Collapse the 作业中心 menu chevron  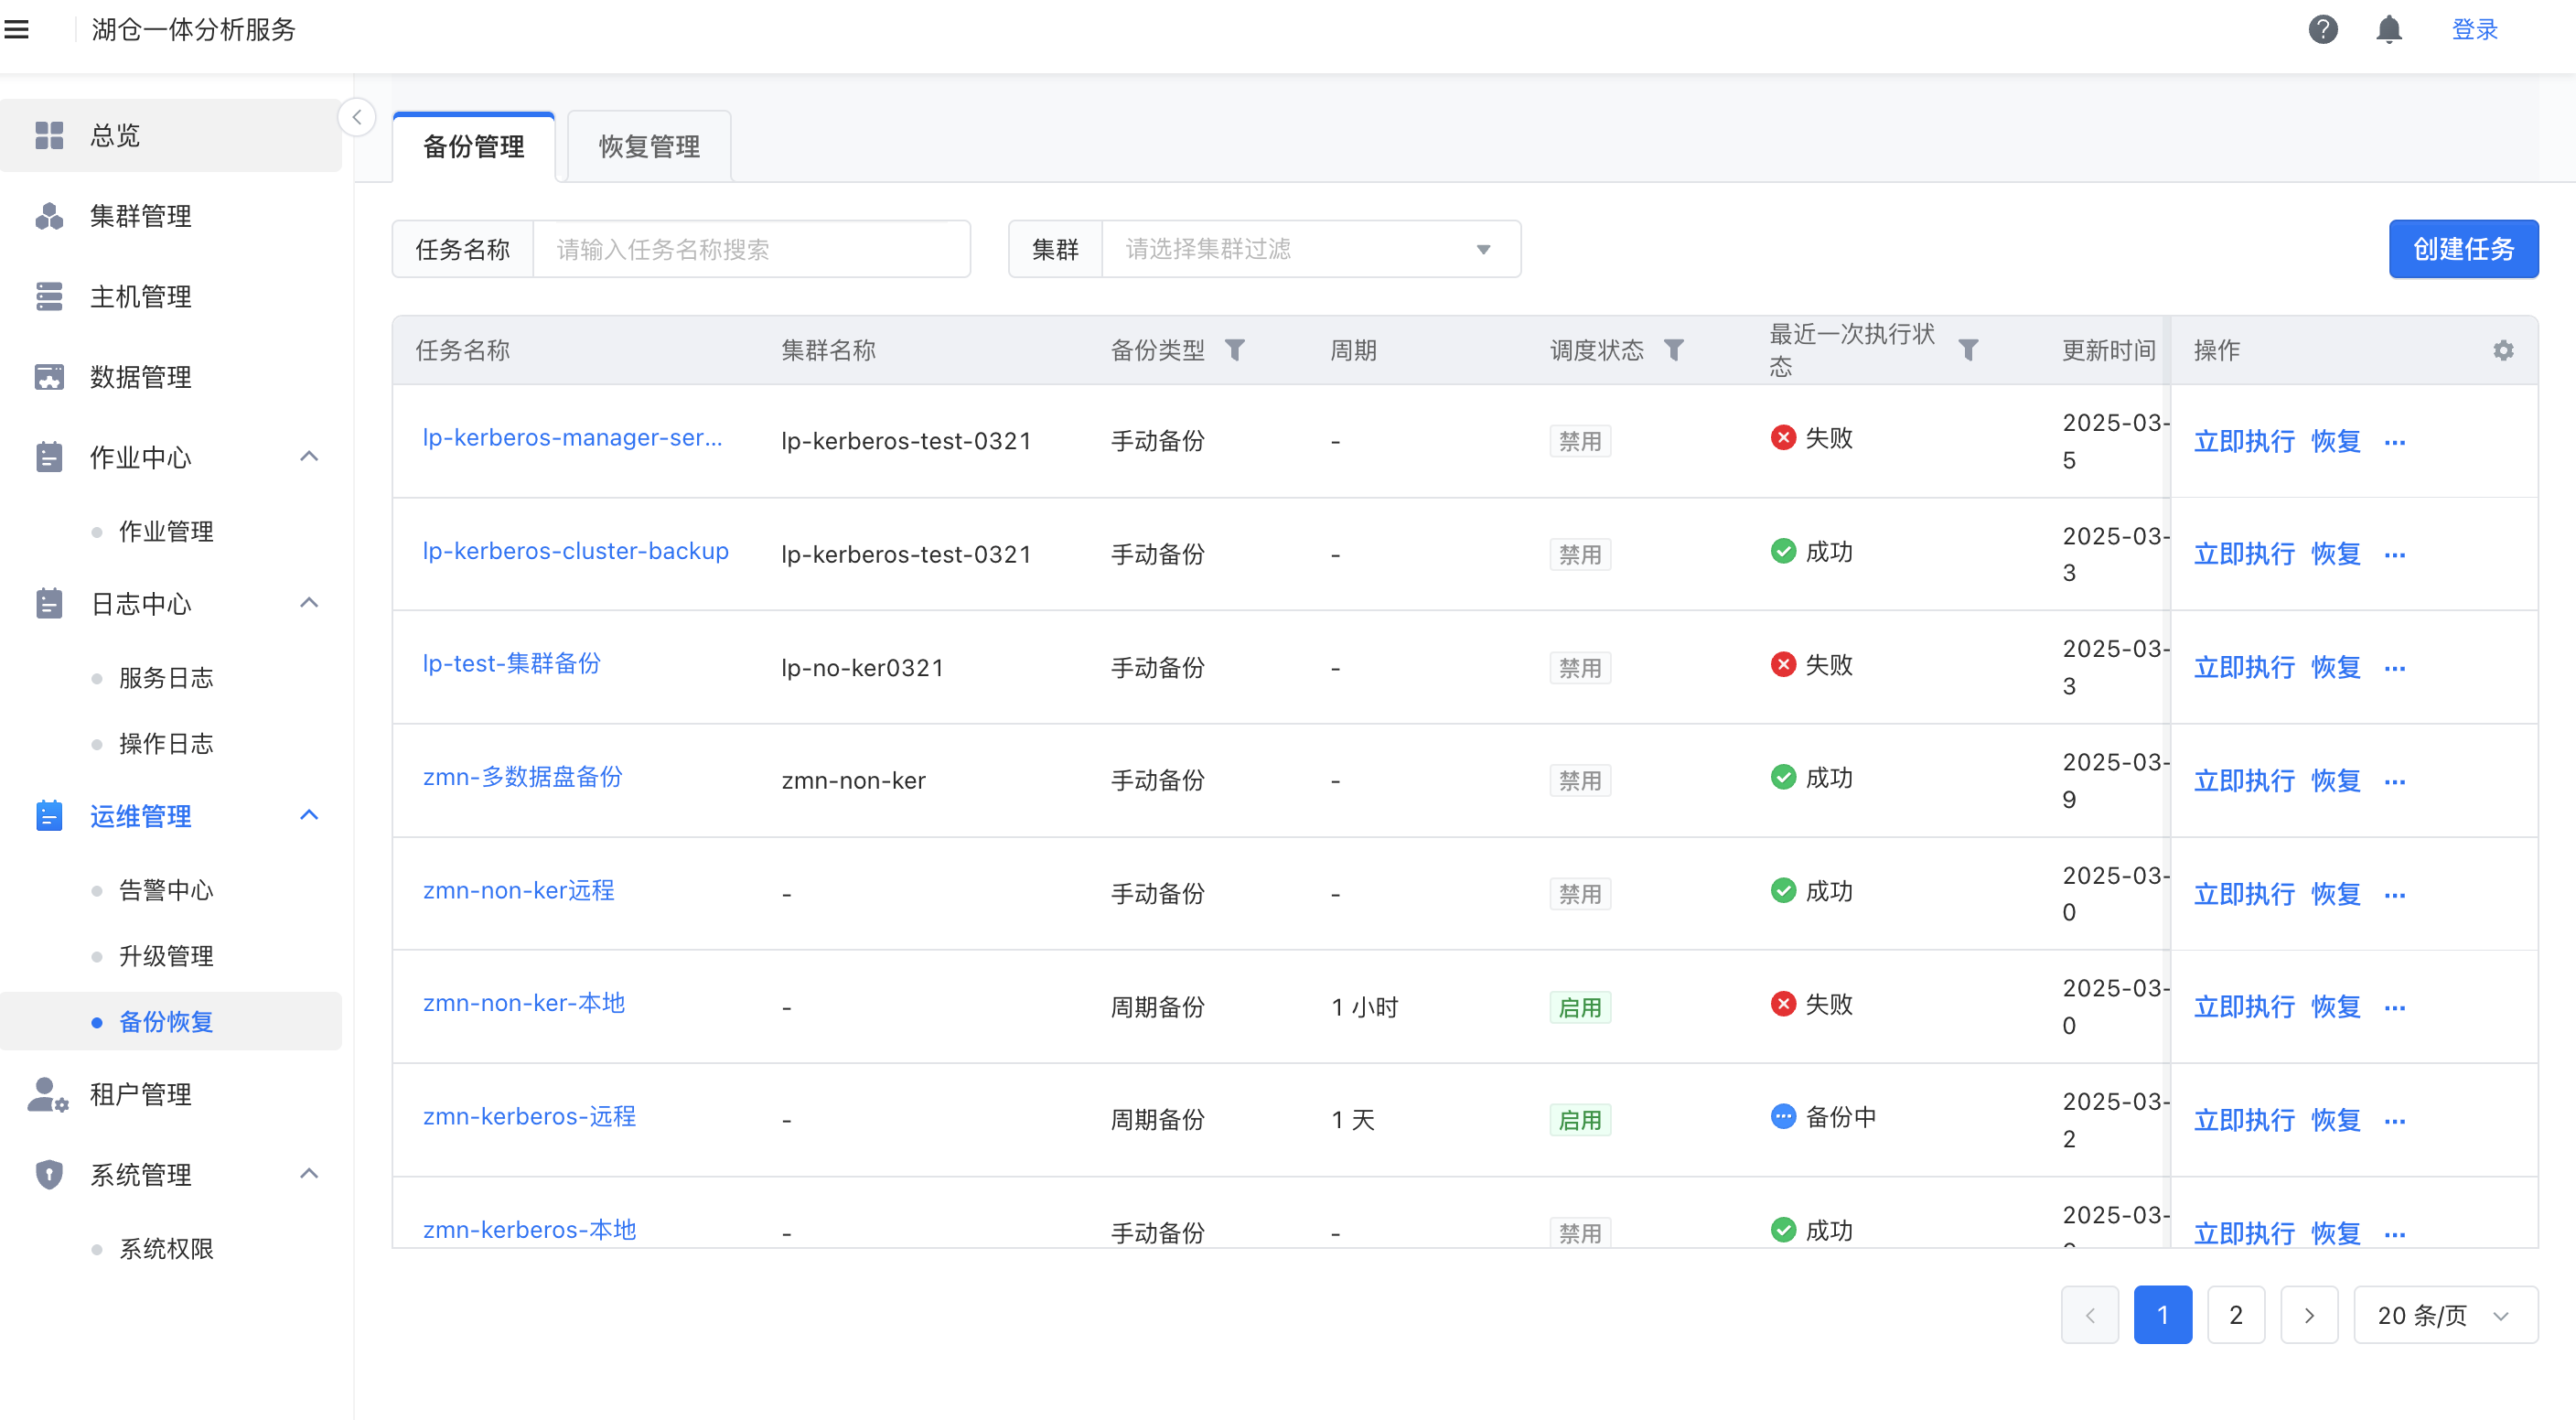click(x=309, y=457)
